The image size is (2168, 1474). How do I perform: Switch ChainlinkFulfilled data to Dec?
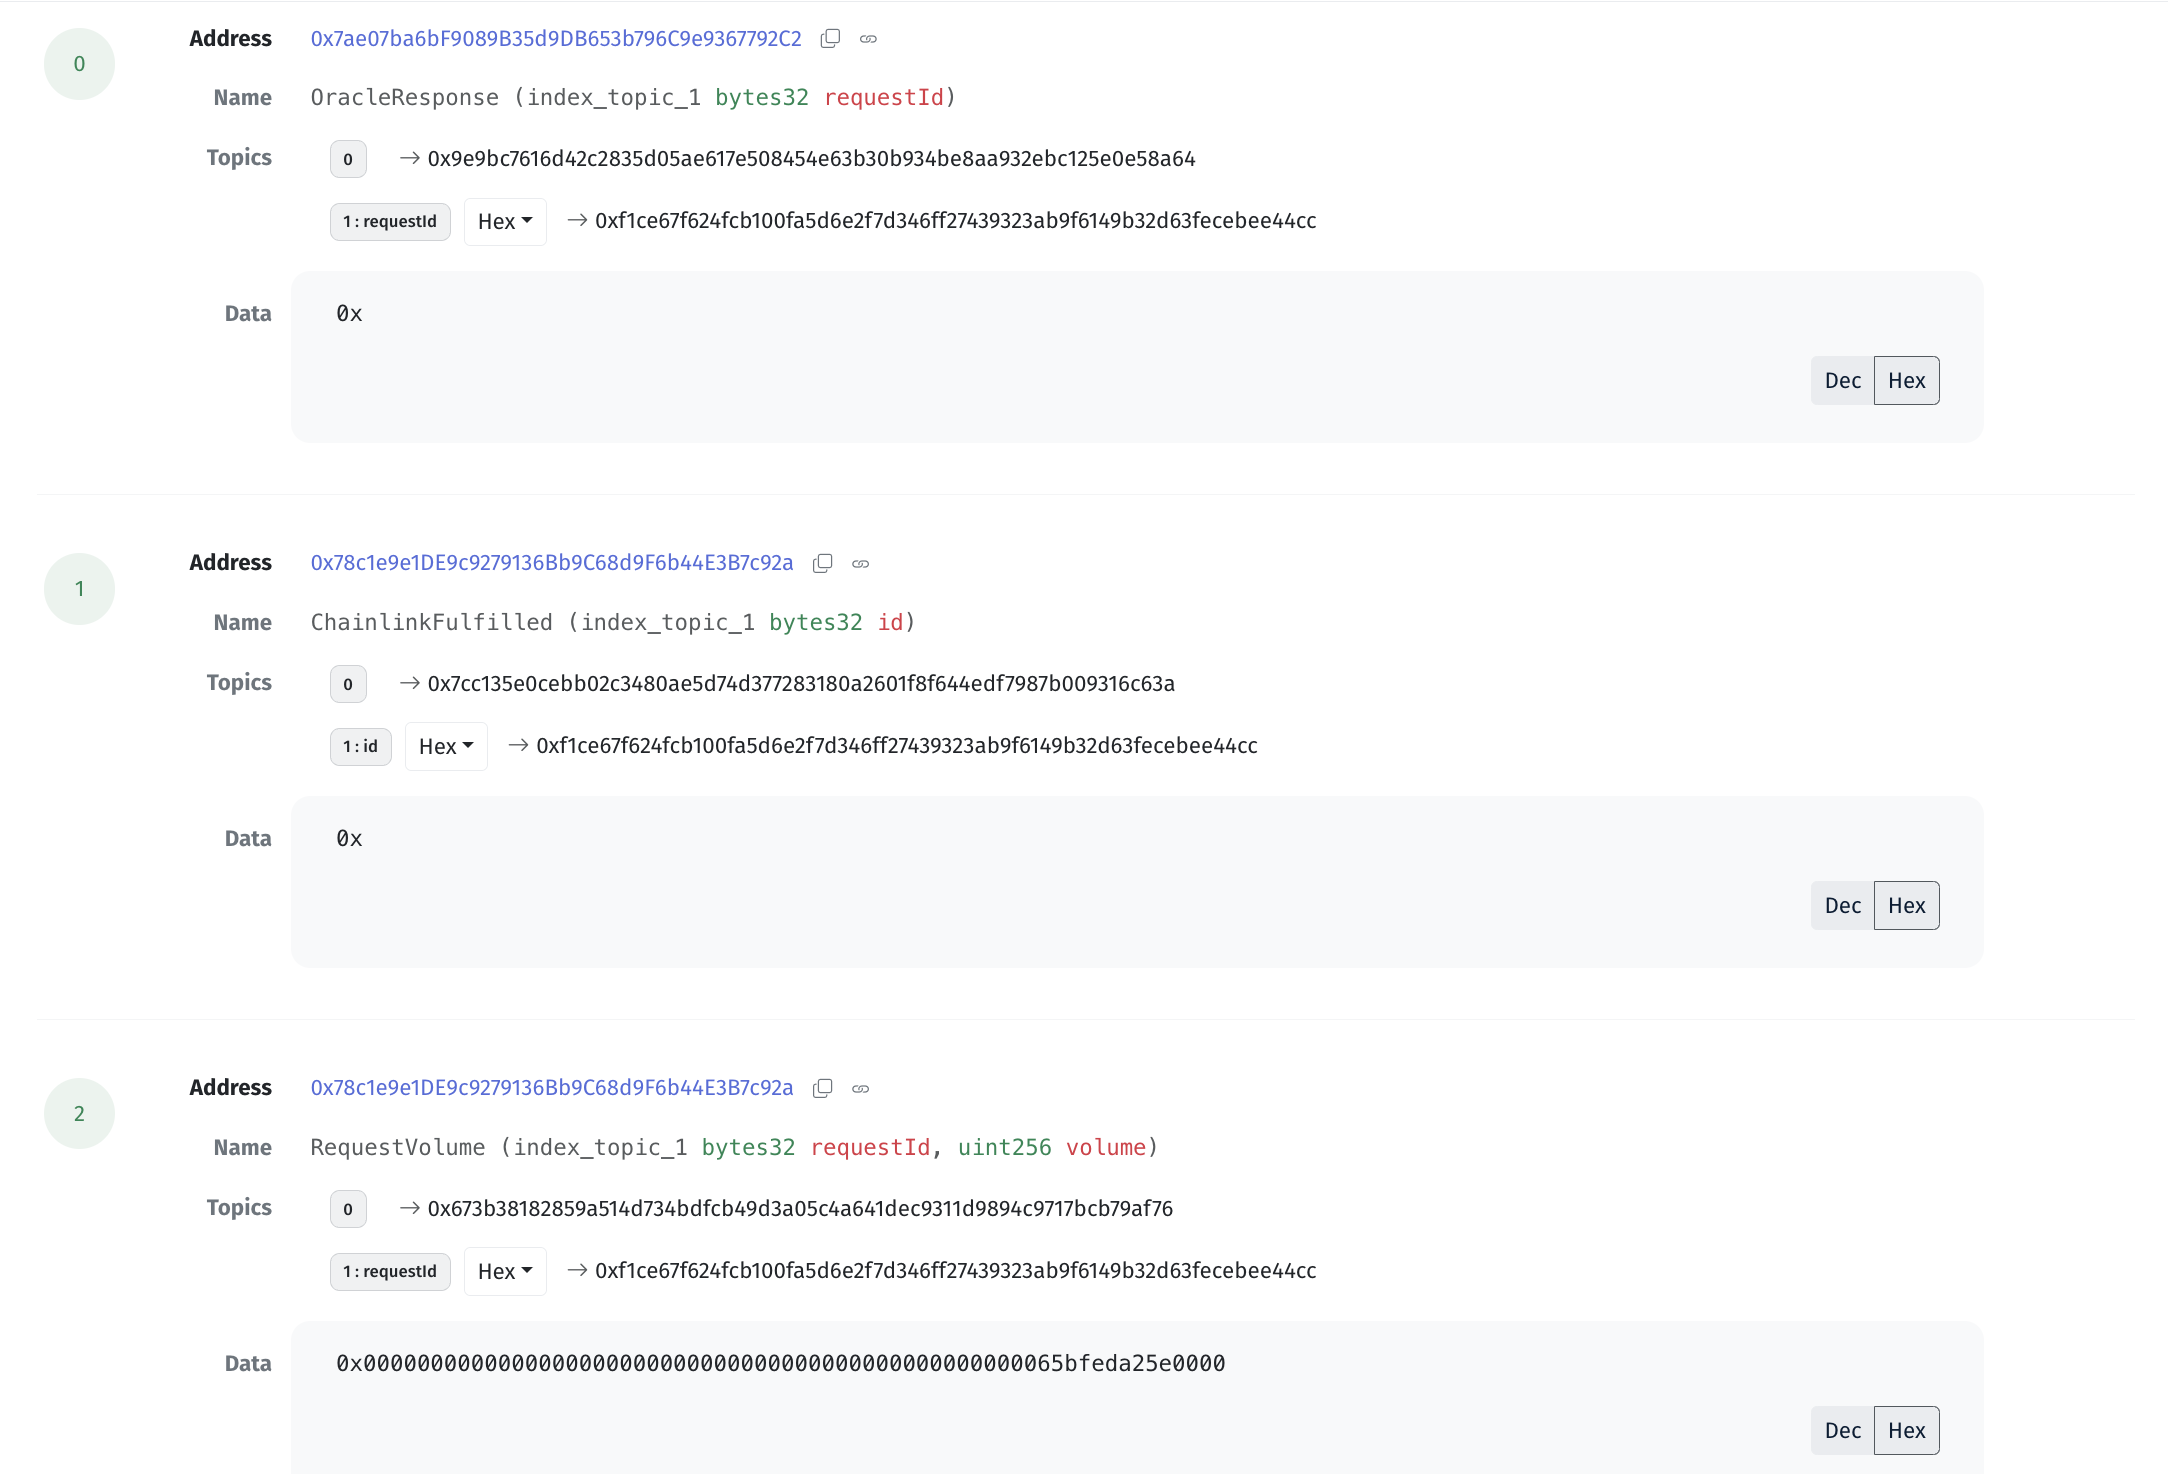[x=1842, y=906]
